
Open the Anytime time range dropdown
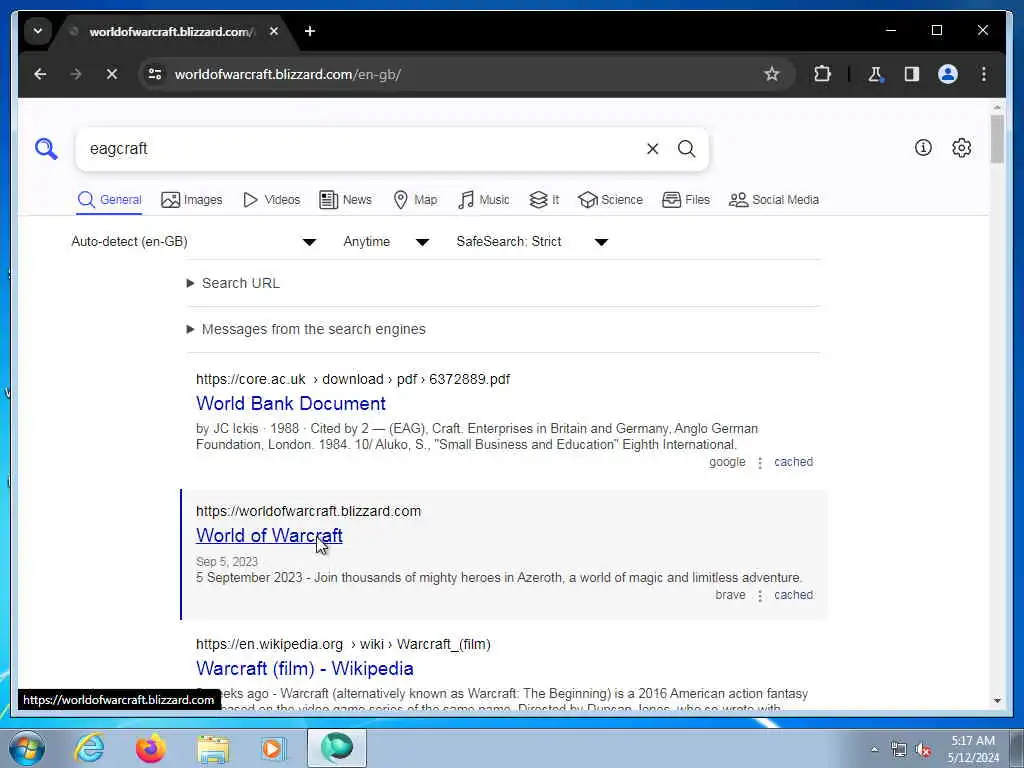click(386, 242)
